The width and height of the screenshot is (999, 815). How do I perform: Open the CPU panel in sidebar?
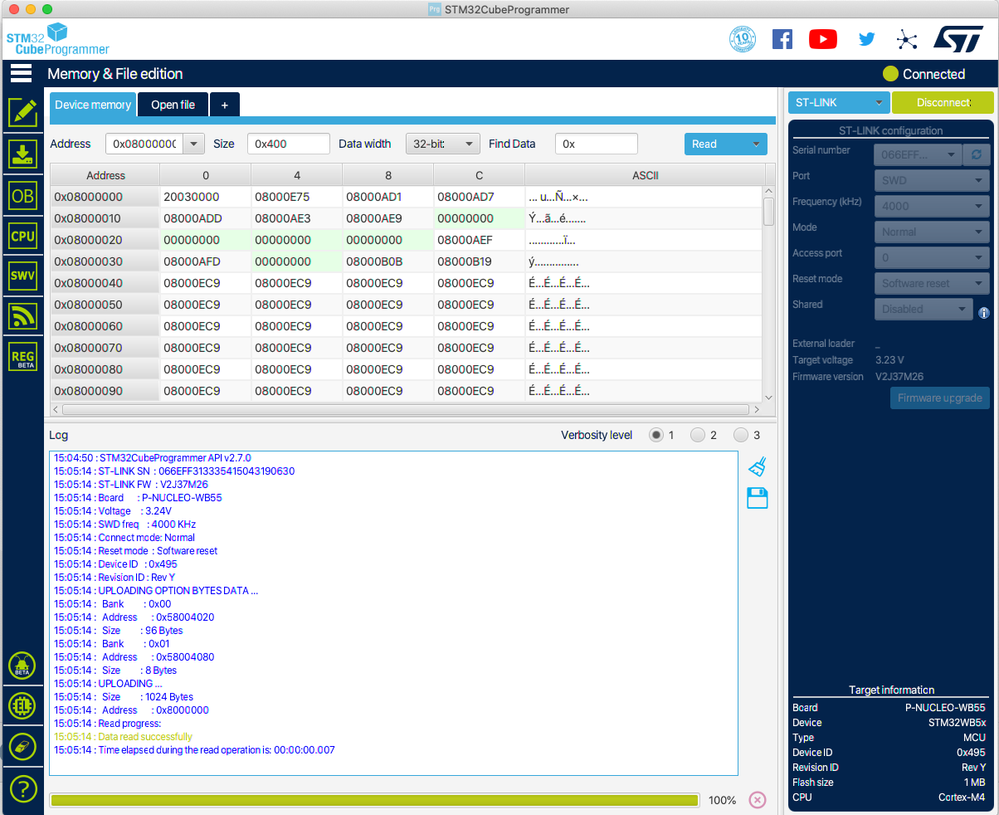tap(22, 236)
